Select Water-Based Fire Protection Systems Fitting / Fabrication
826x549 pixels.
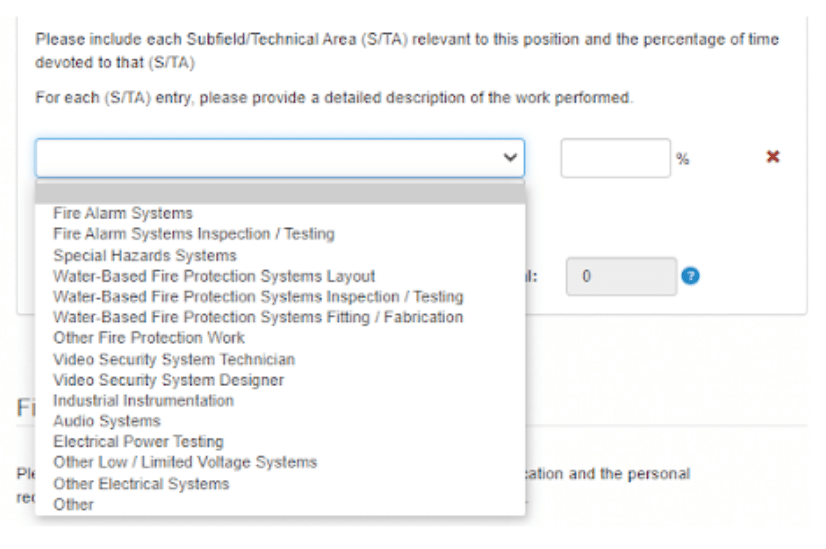[258, 317]
